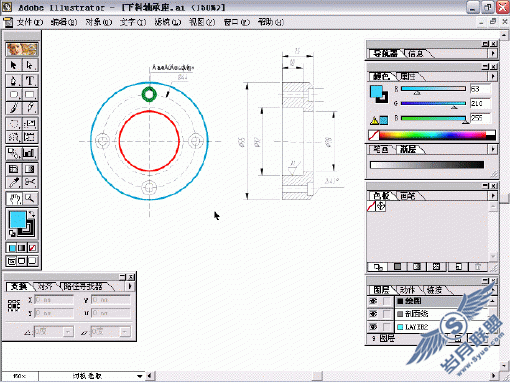Choose the Direct Selection arrow tool

pos(30,65)
